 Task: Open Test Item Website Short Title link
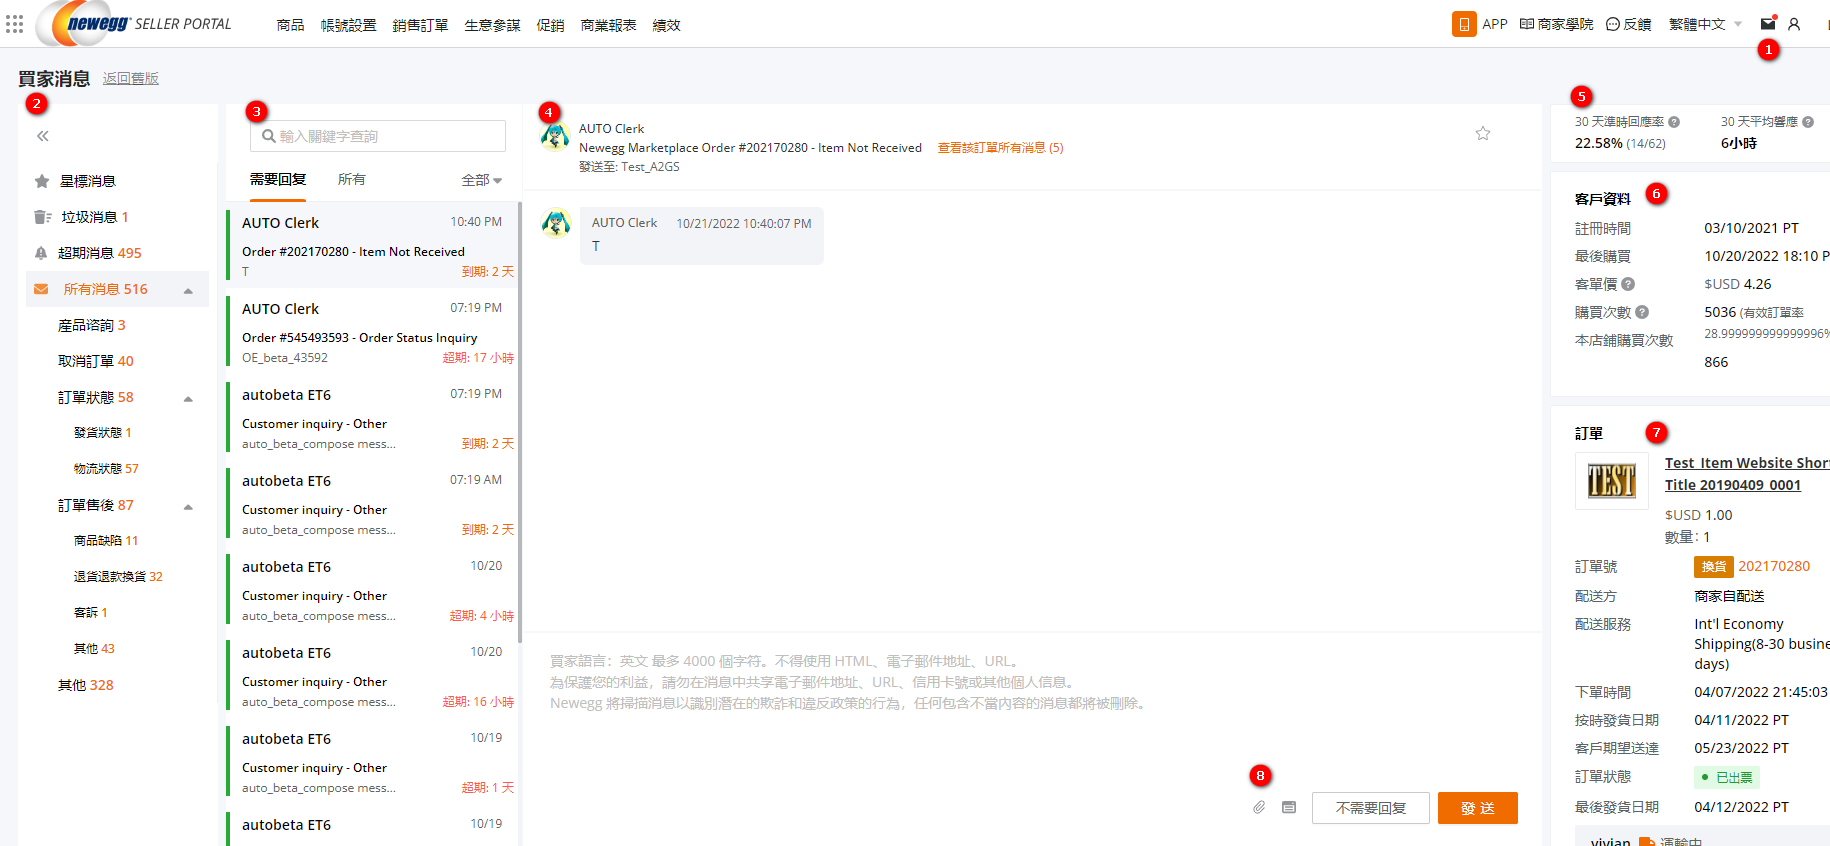coord(1747,474)
